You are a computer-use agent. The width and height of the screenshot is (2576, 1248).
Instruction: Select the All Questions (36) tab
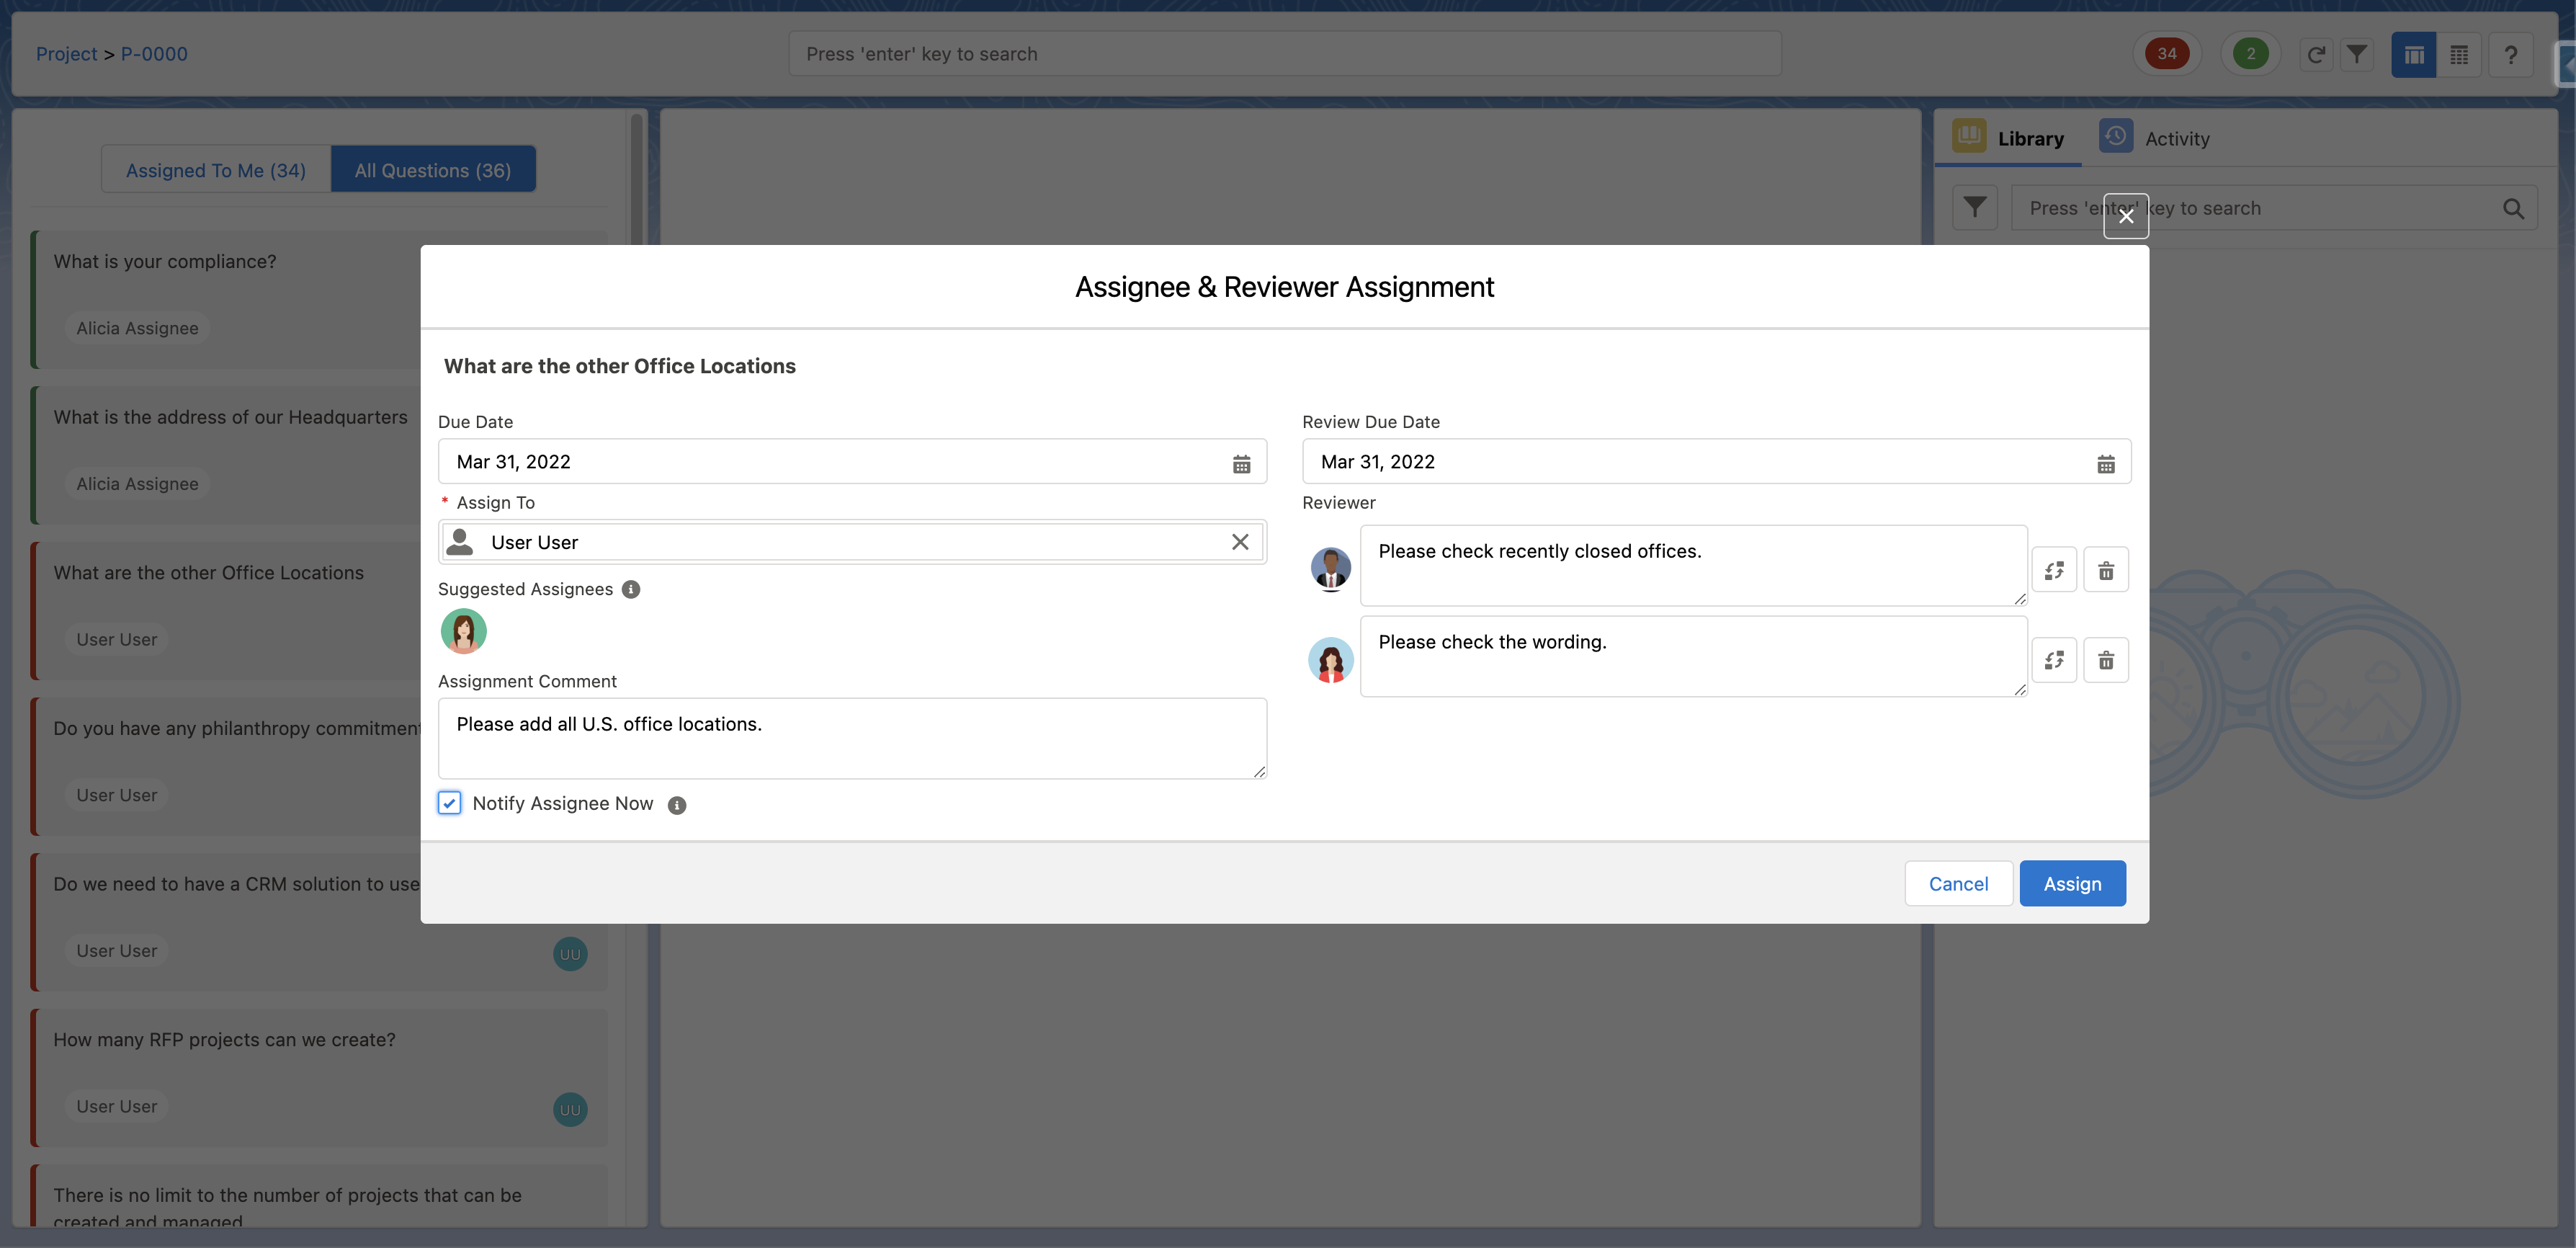(x=433, y=170)
